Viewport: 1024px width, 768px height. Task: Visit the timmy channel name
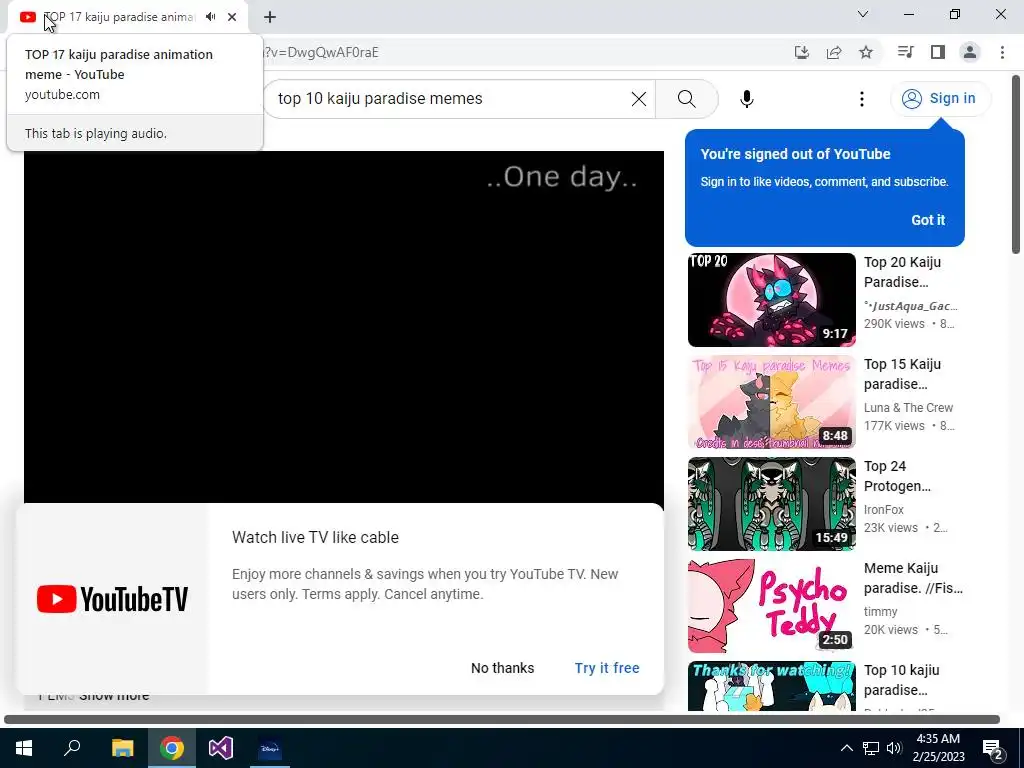coord(880,611)
